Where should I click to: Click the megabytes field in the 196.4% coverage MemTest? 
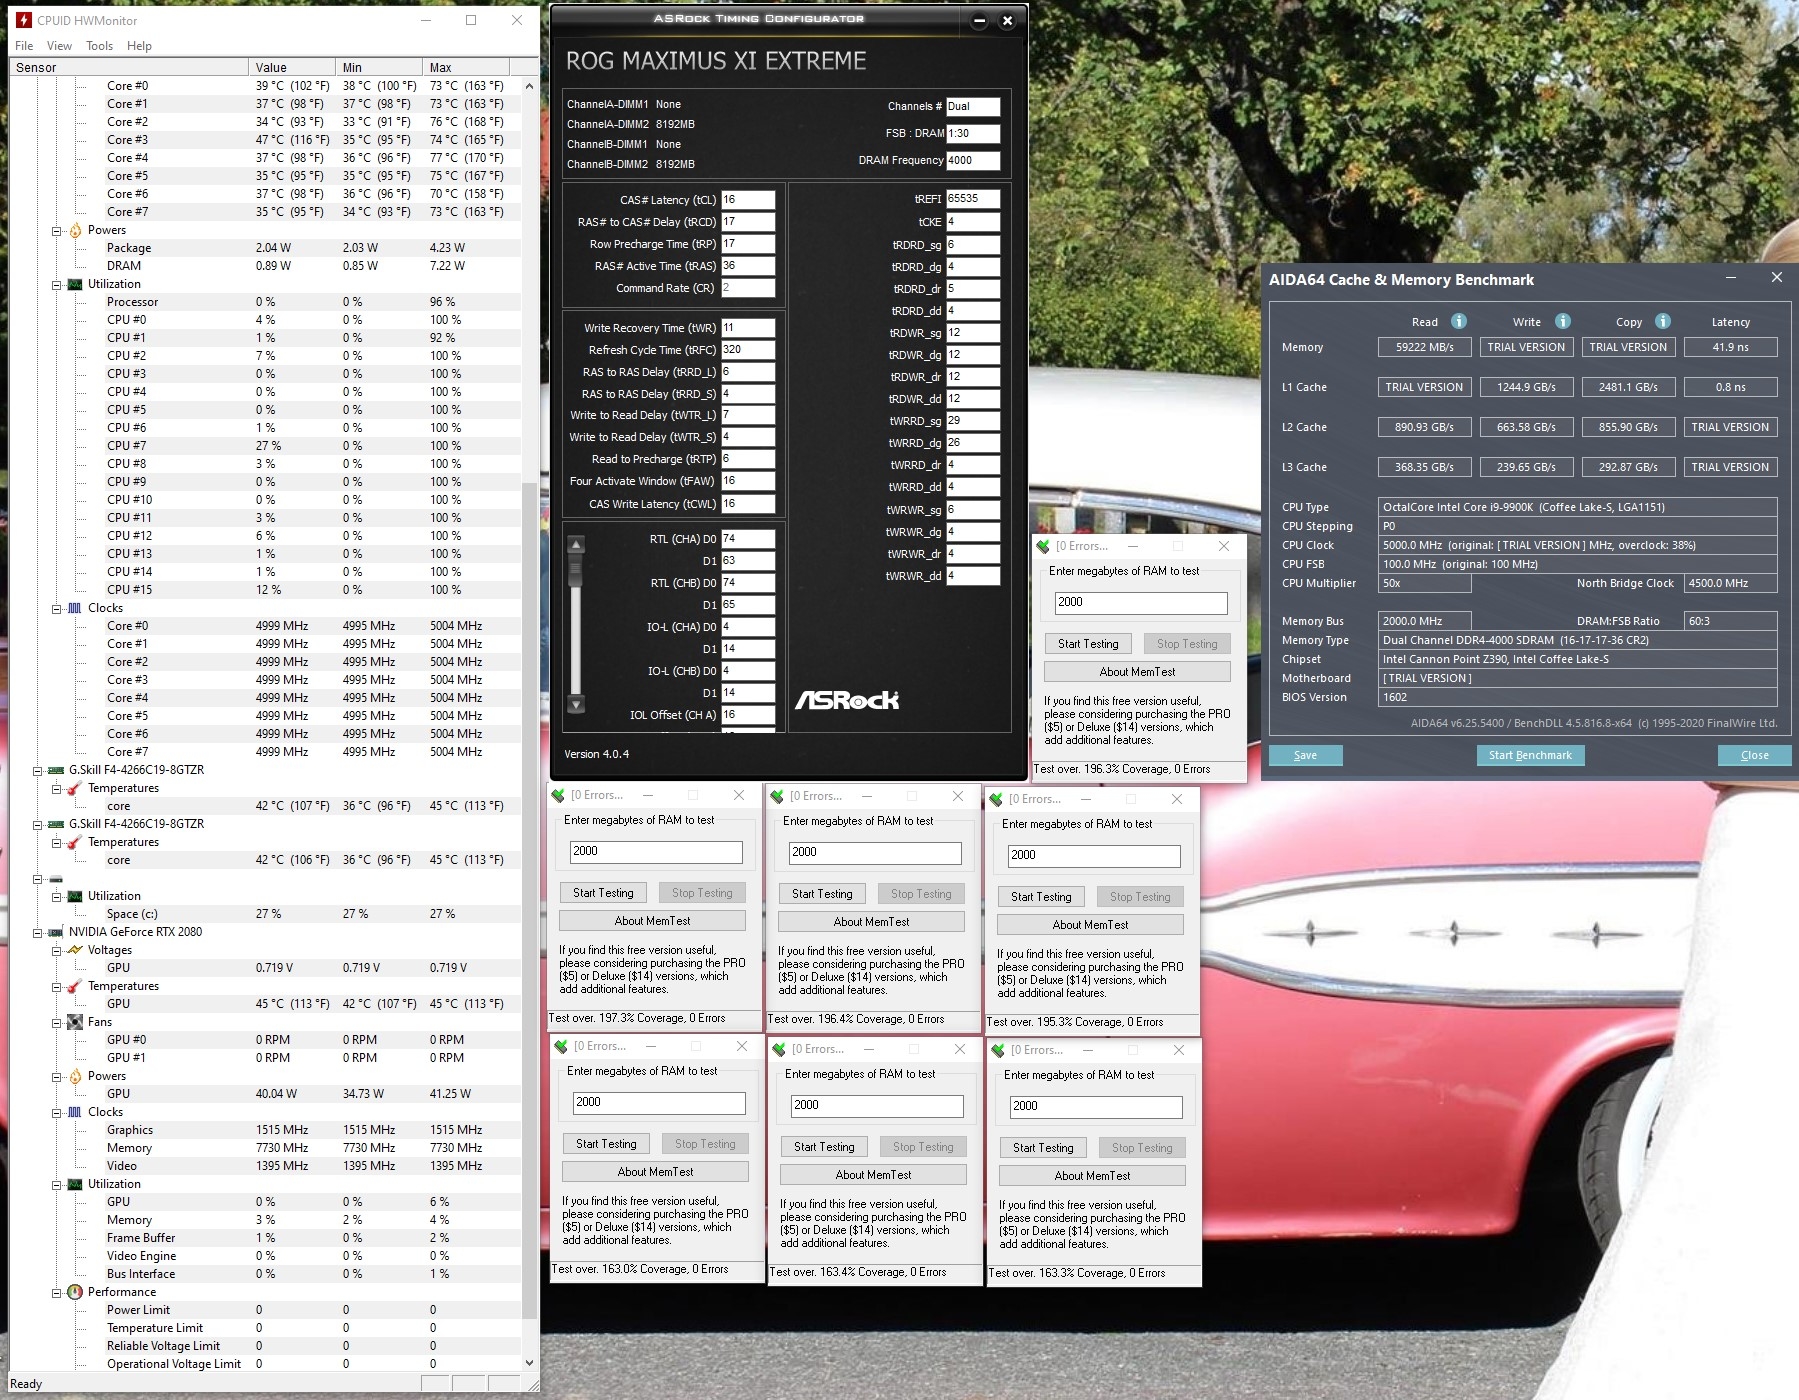(x=875, y=852)
